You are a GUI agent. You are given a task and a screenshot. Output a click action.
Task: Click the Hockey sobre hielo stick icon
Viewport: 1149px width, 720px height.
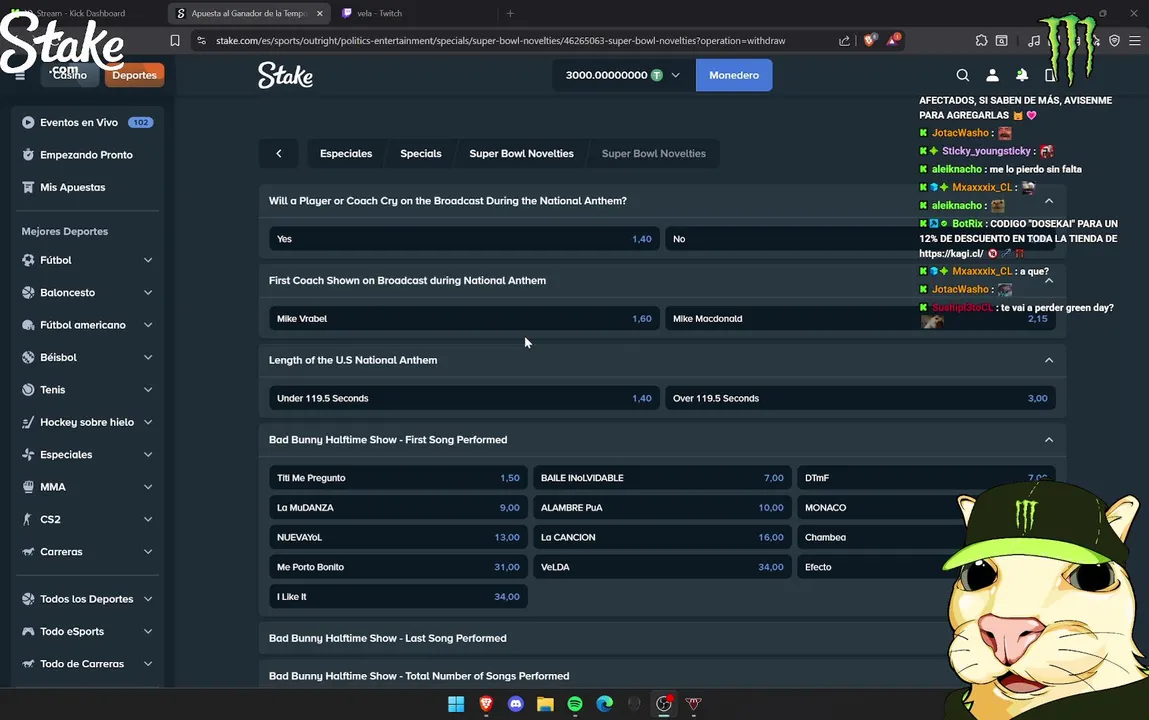point(28,422)
